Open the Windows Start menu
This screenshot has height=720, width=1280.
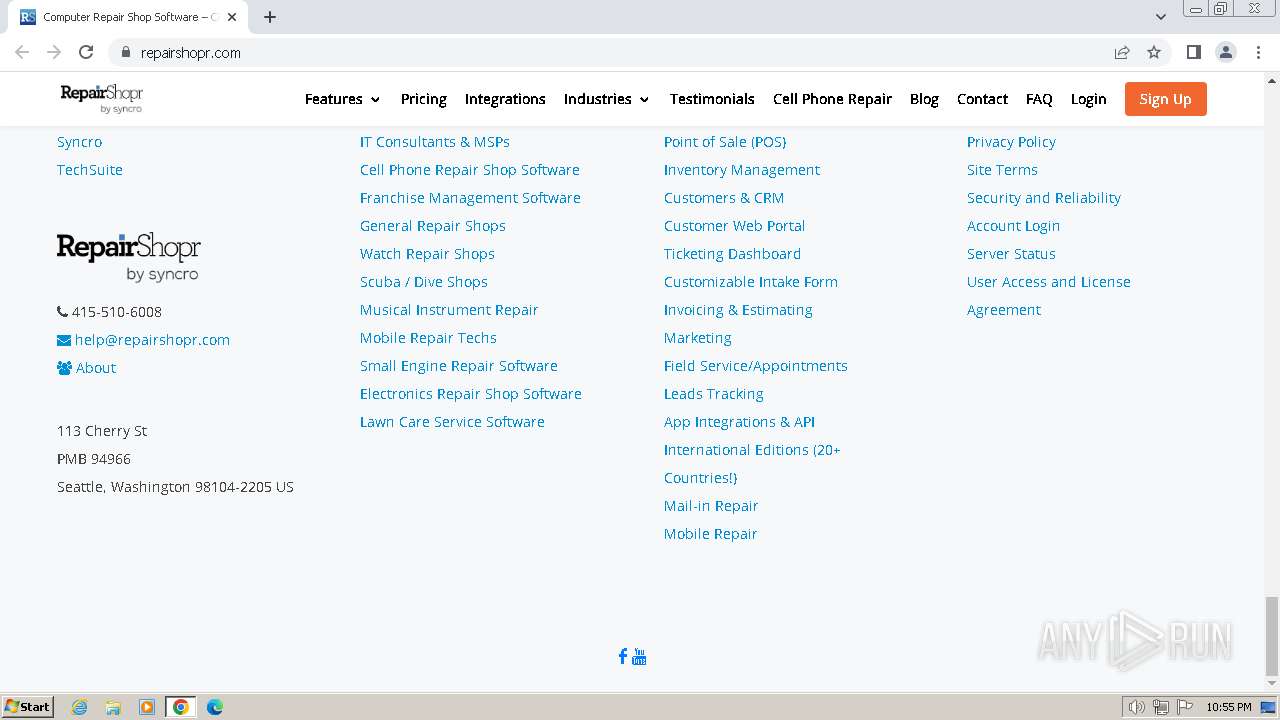[28, 707]
